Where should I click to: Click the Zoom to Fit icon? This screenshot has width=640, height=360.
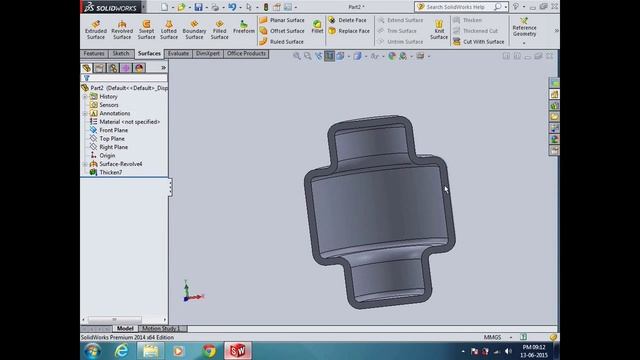click(x=297, y=56)
